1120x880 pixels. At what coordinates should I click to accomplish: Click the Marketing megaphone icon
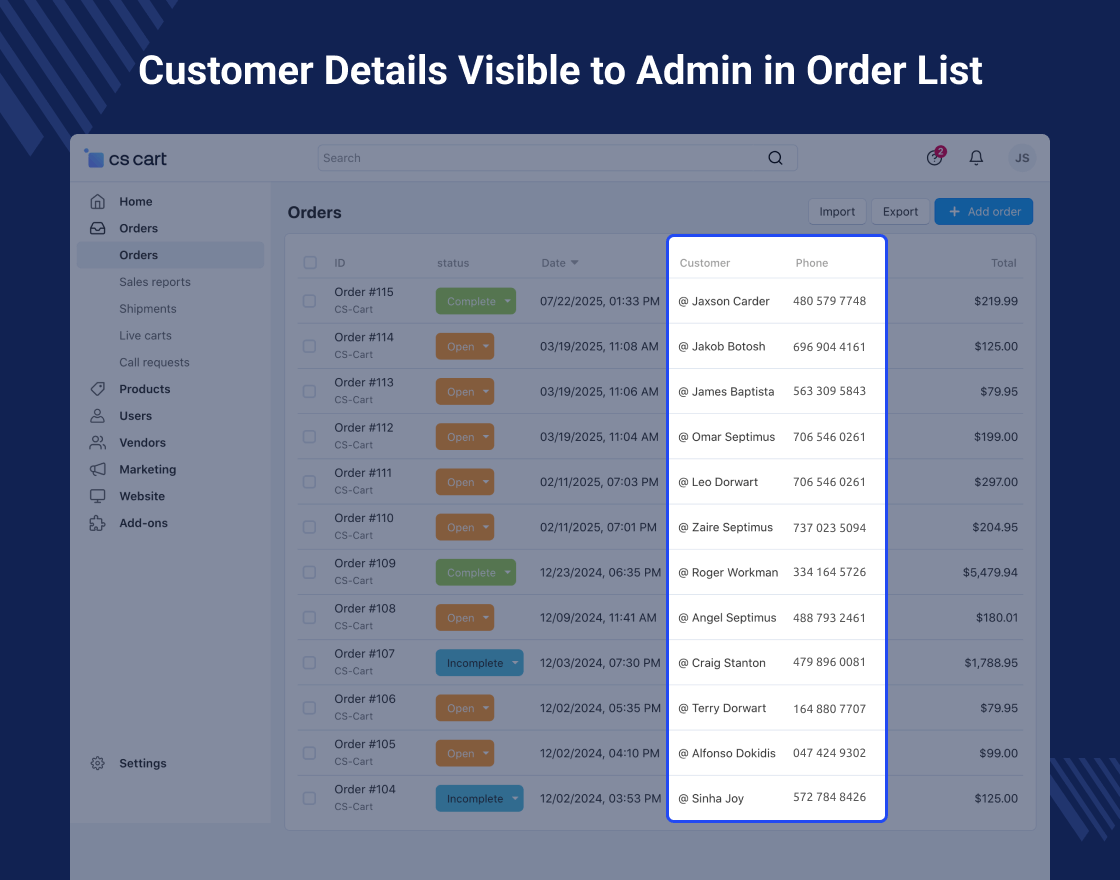pos(97,469)
